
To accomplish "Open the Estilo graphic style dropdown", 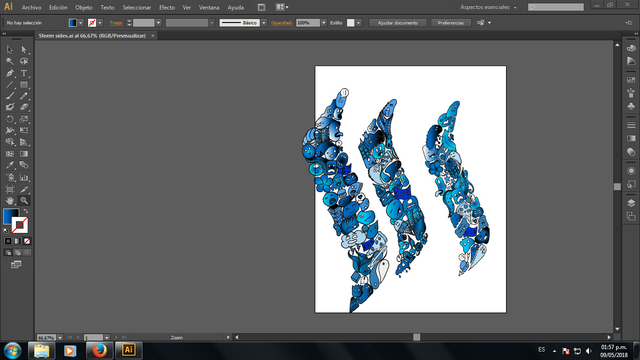I will pos(358,23).
